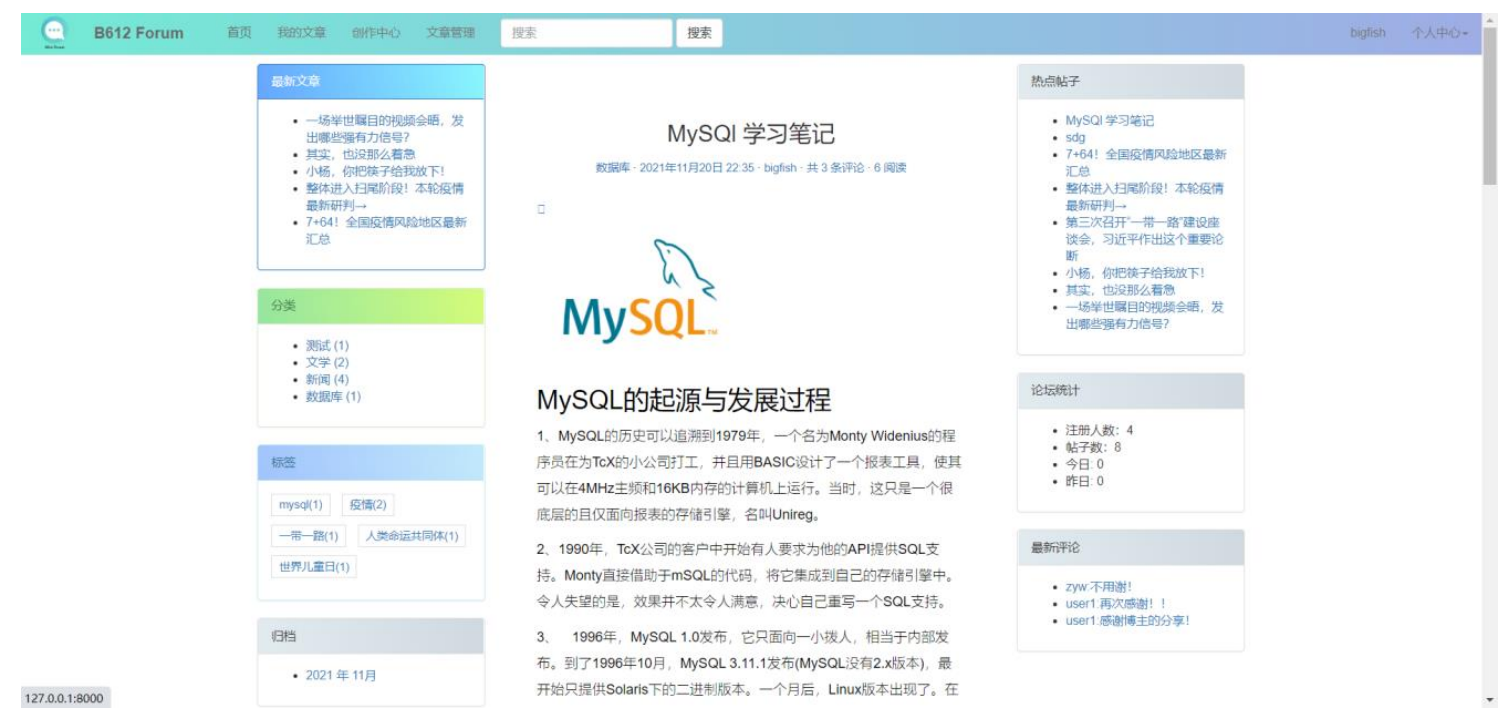
Task: Focus the 搜索 input field
Action: (x=586, y=33)
